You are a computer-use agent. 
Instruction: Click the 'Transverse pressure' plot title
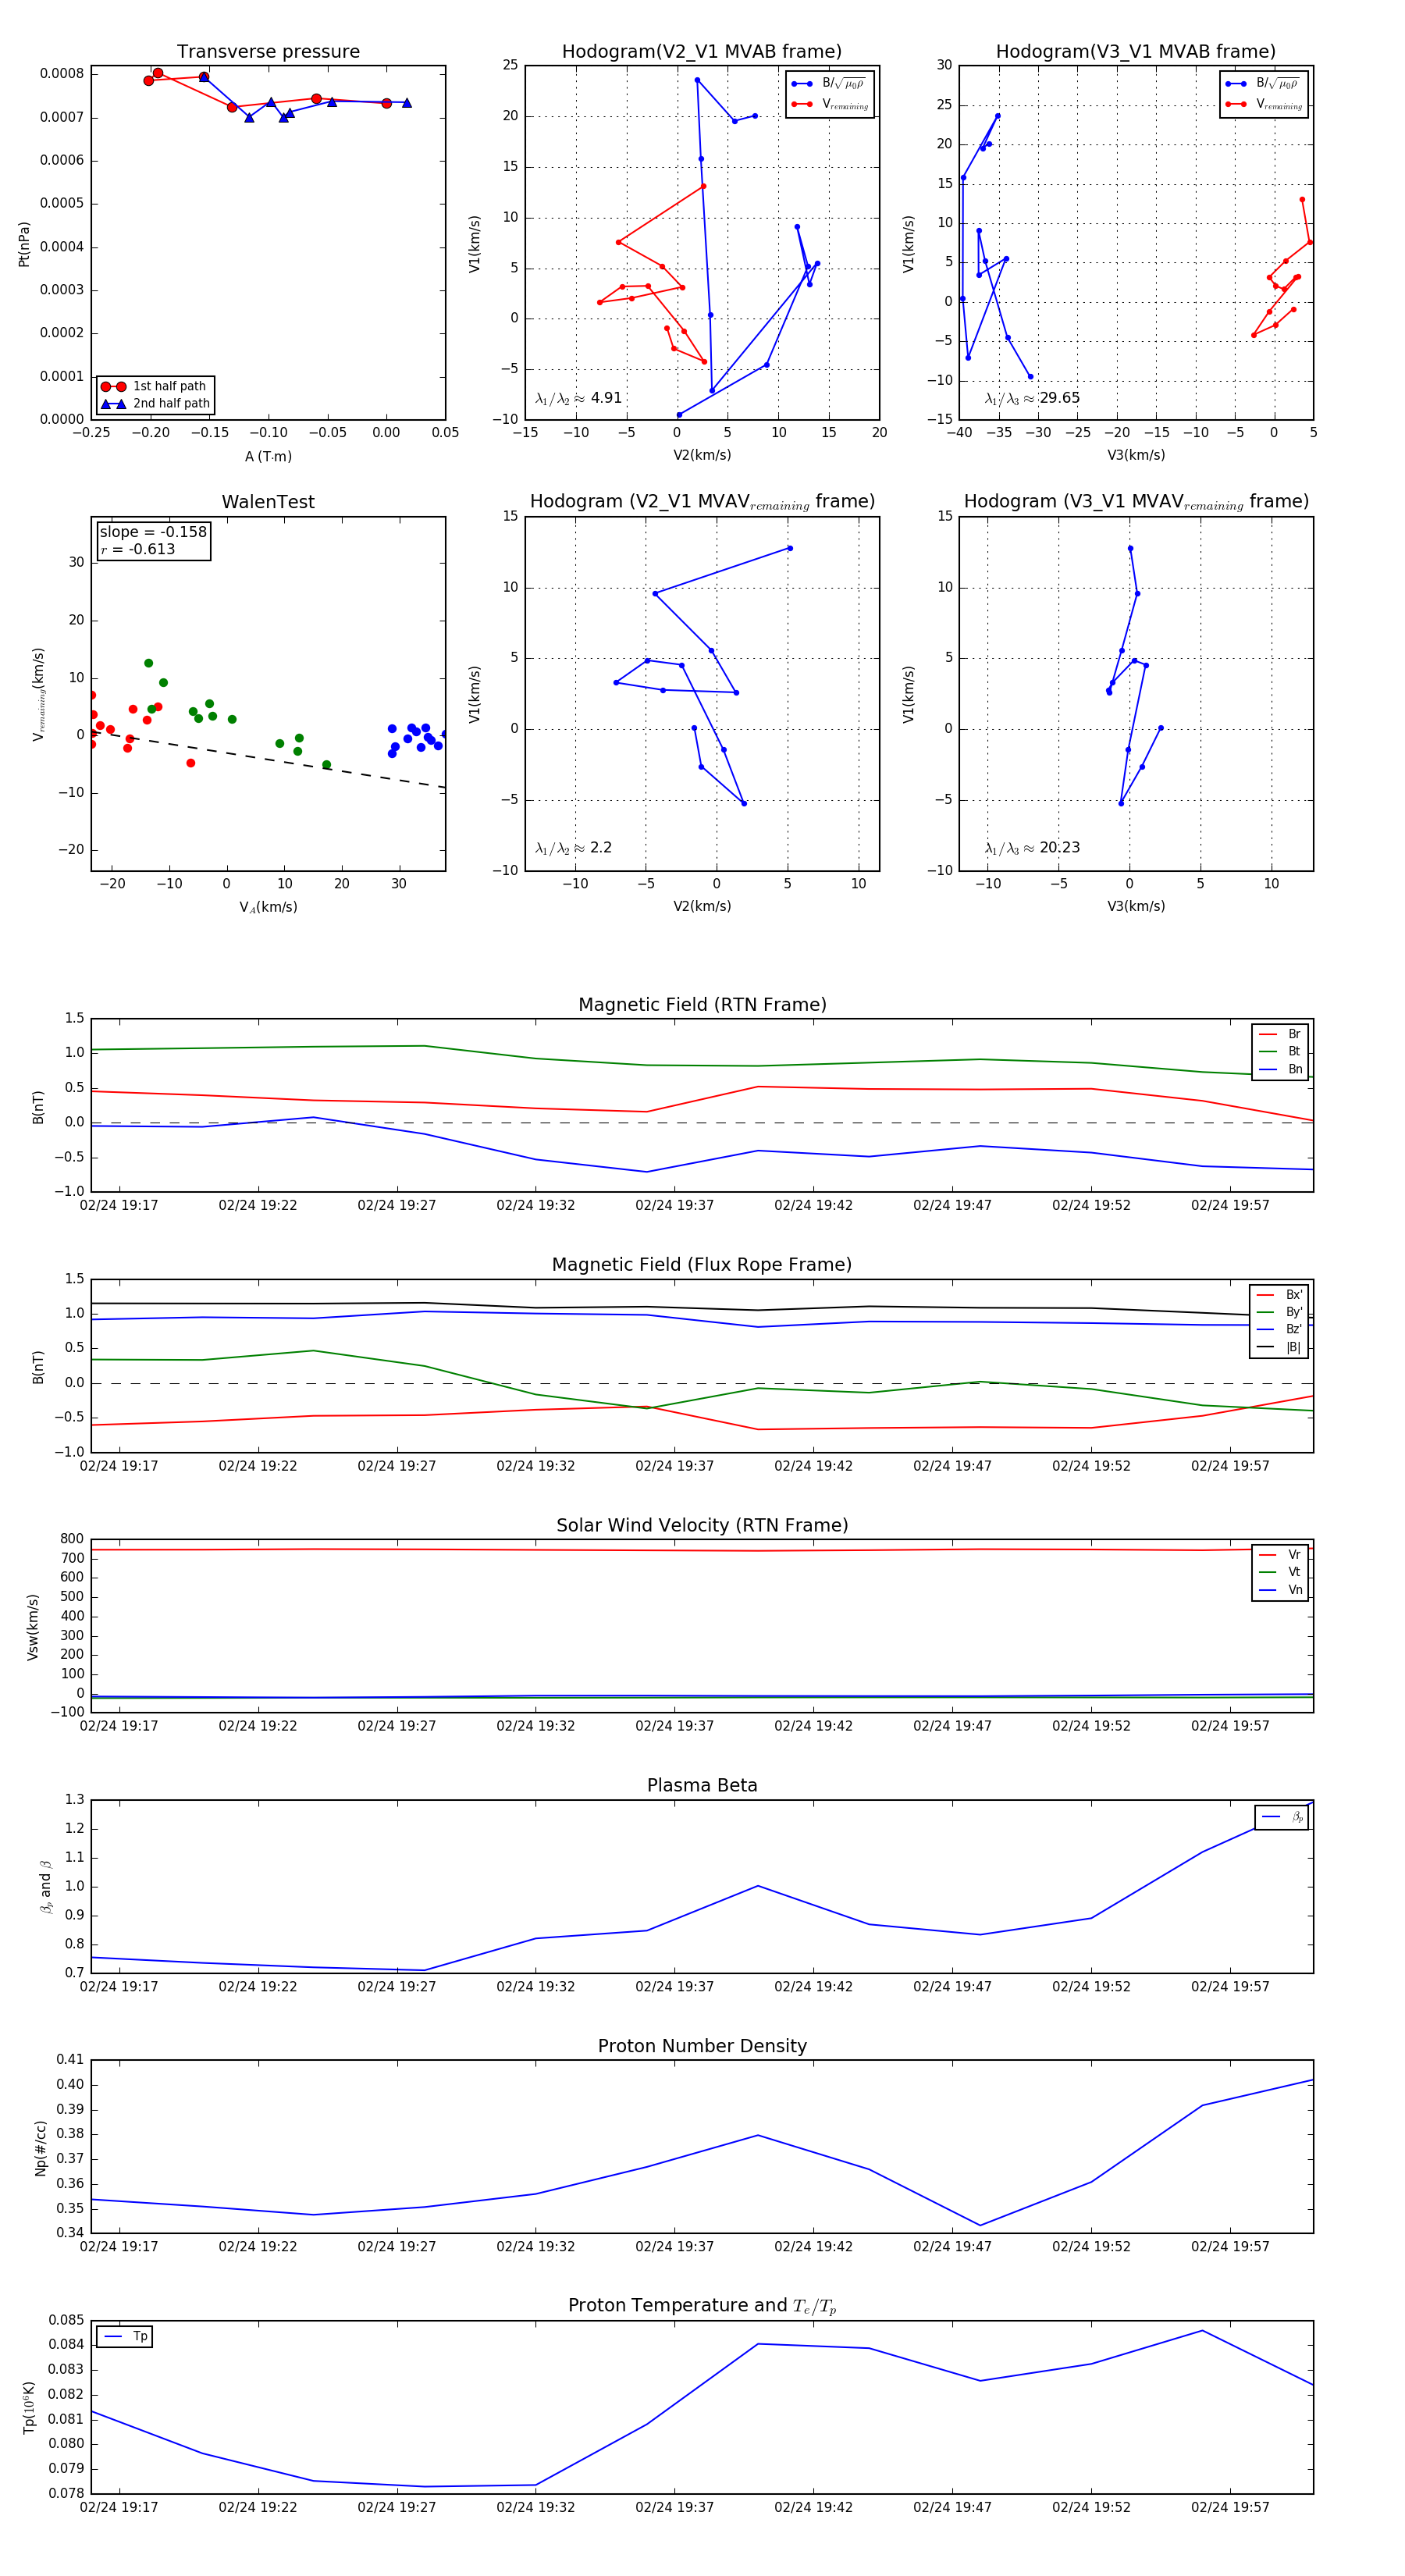click(268, 52)
